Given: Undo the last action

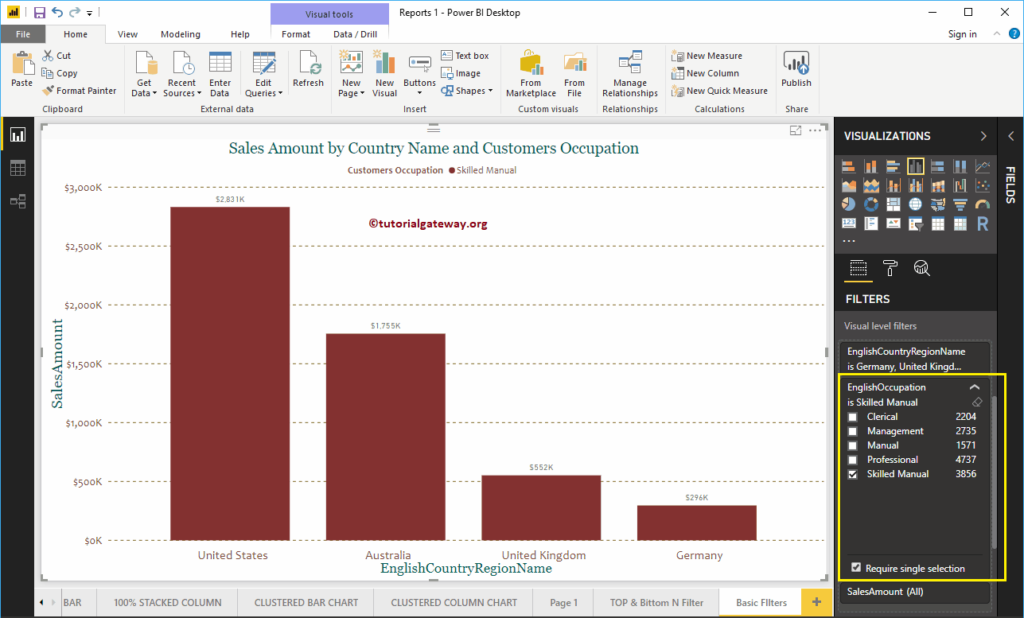Looking at the screenshot, I should 57,12.
